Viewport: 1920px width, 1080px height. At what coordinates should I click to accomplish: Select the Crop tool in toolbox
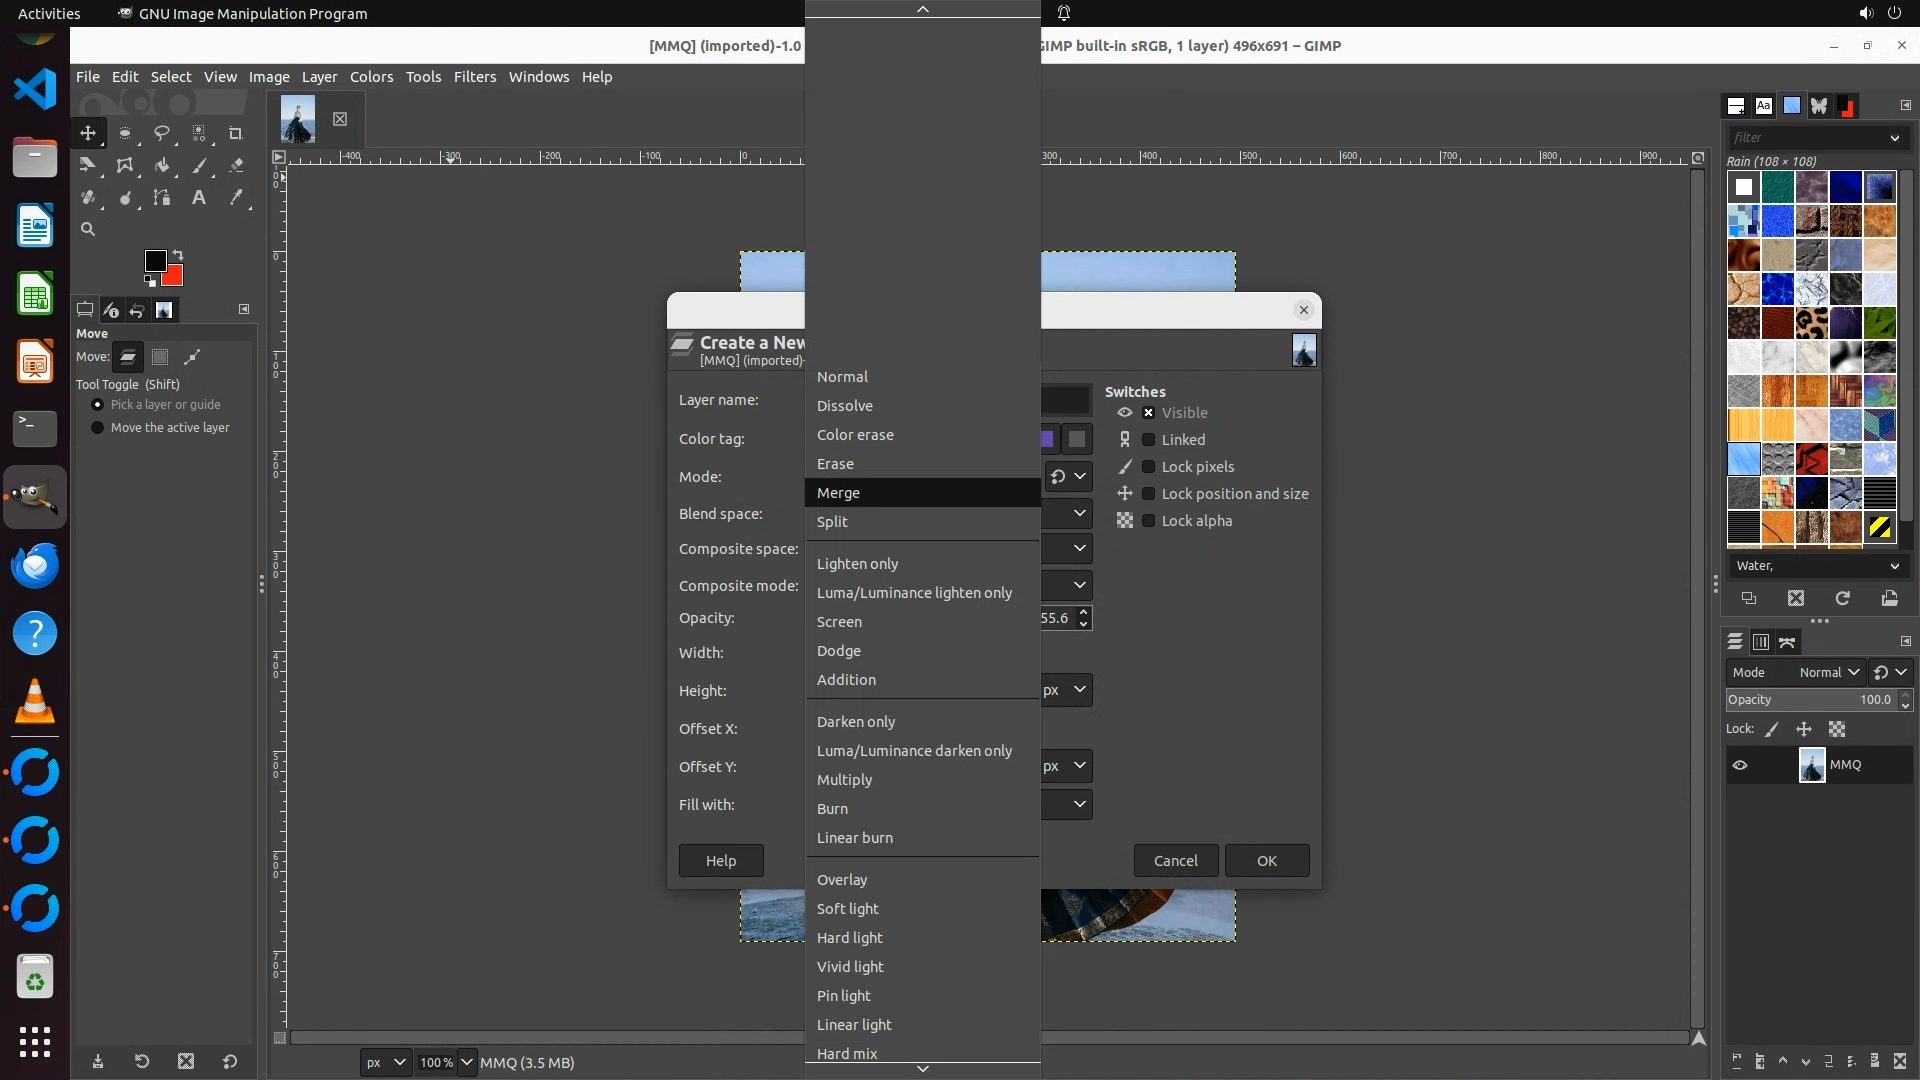236,133
